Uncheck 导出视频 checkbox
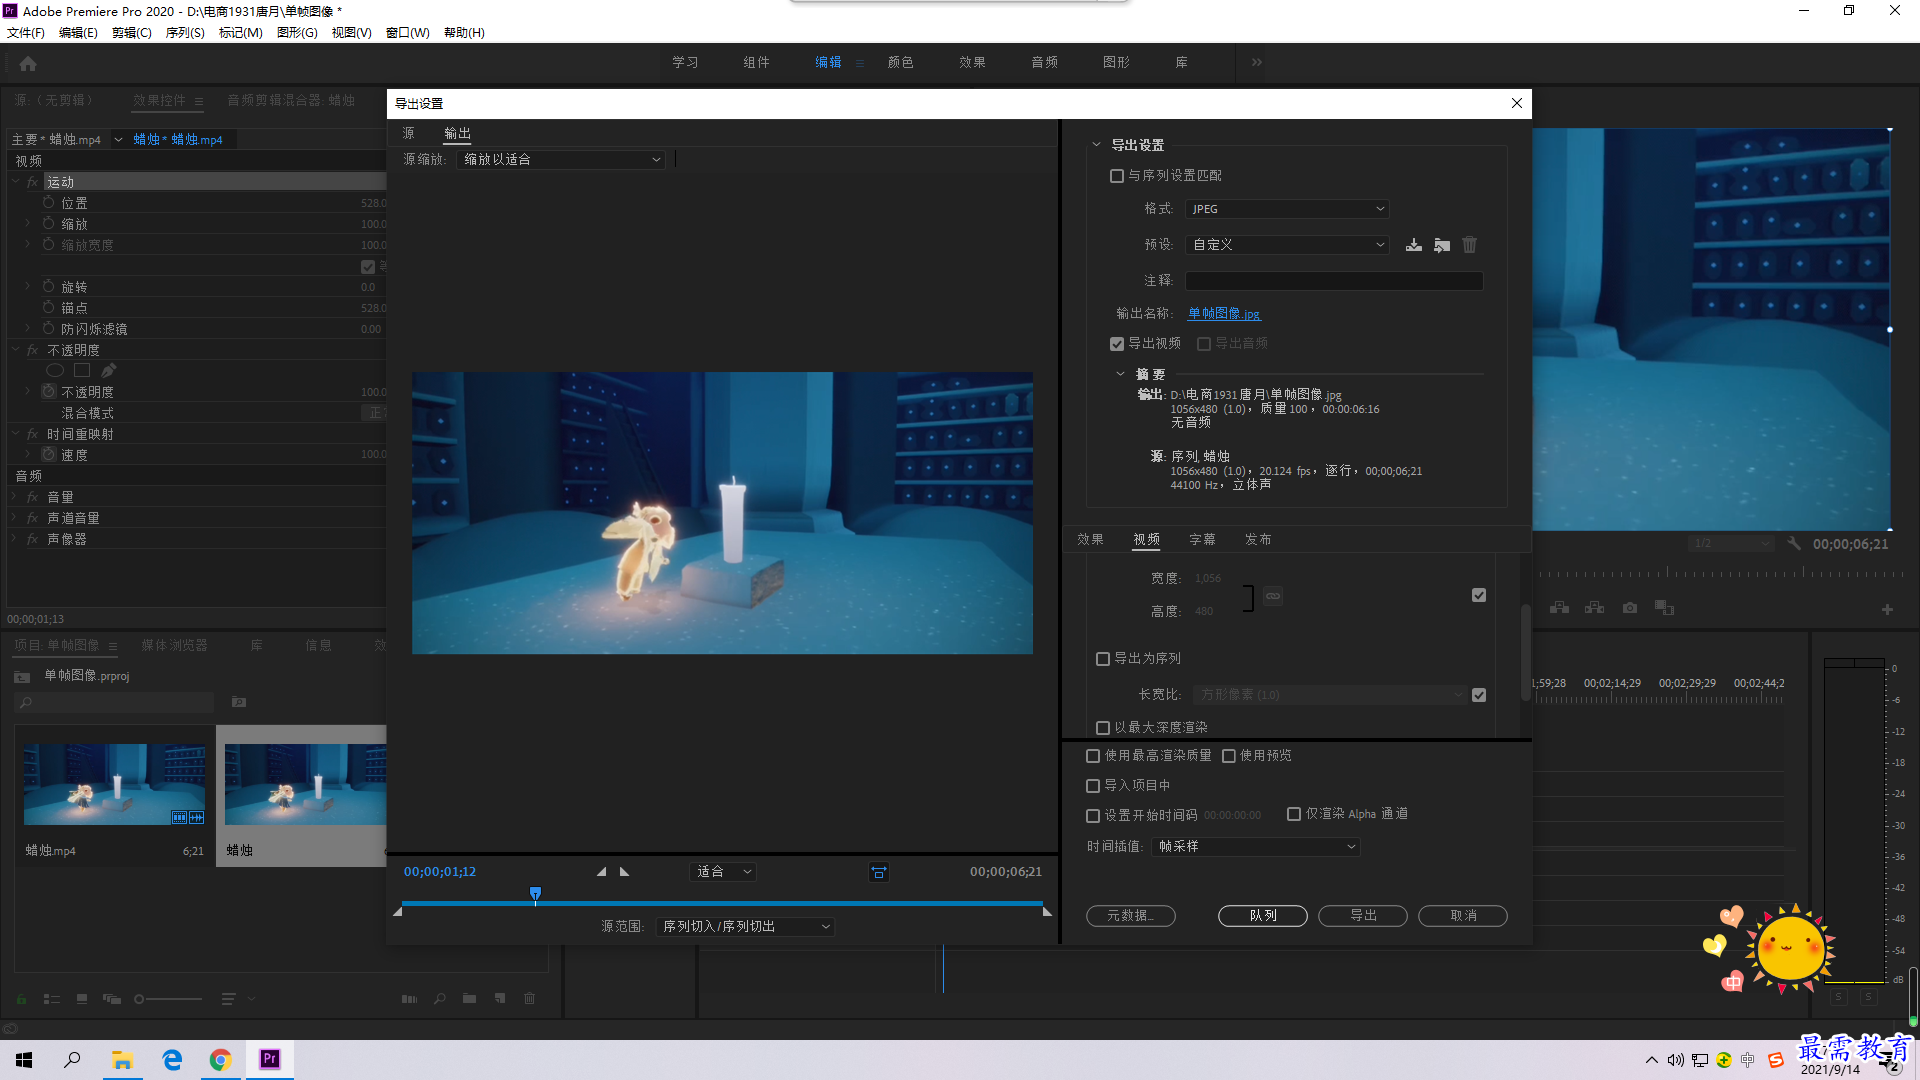The width and height of the screenshot is (1920, 1080). pyautogui.click(x=1117, y=344)
